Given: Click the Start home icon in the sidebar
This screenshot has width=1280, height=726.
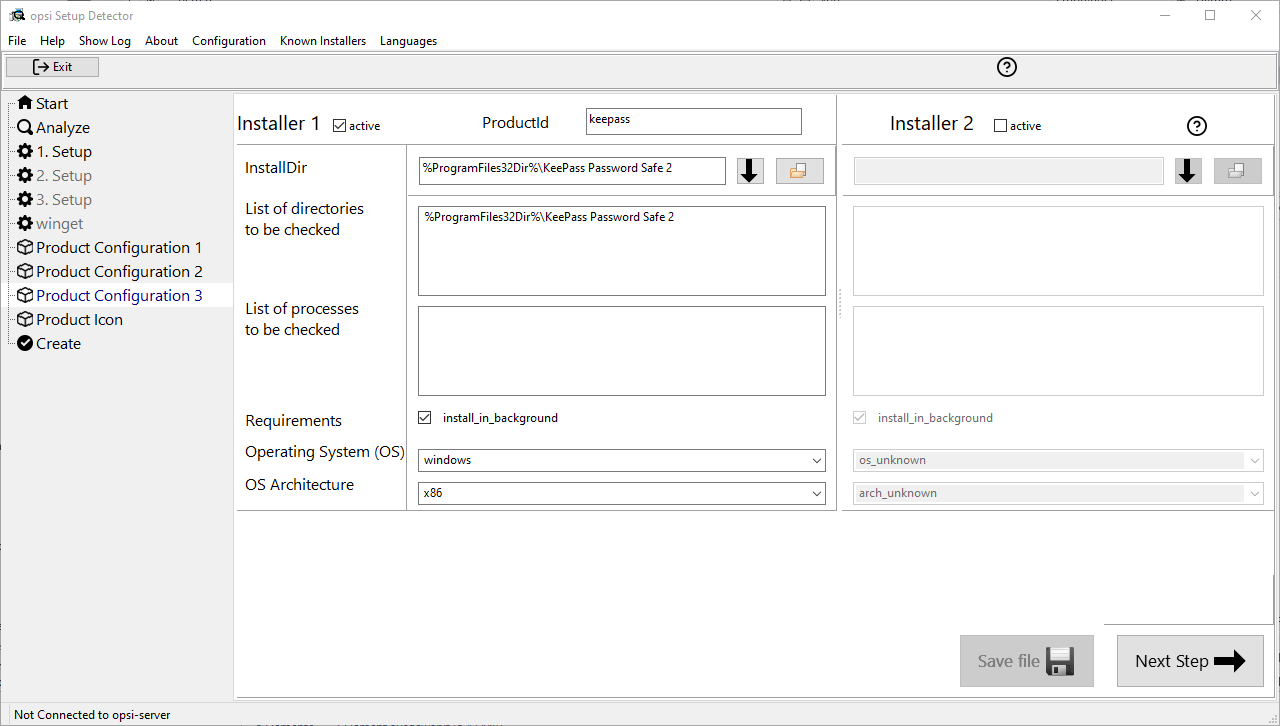Looking at the screenshot, I should tap(25, 103).
